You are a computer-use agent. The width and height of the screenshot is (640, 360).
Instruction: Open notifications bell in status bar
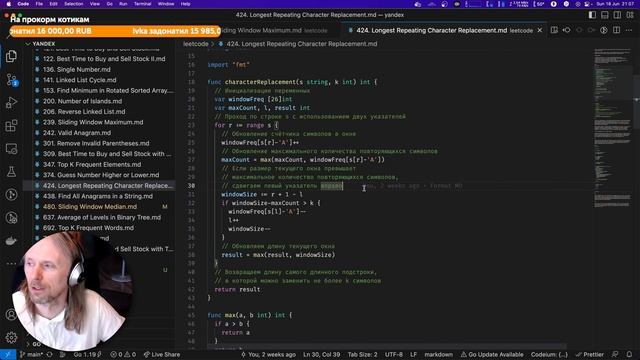pyautogui.click(x=629, y=354)
